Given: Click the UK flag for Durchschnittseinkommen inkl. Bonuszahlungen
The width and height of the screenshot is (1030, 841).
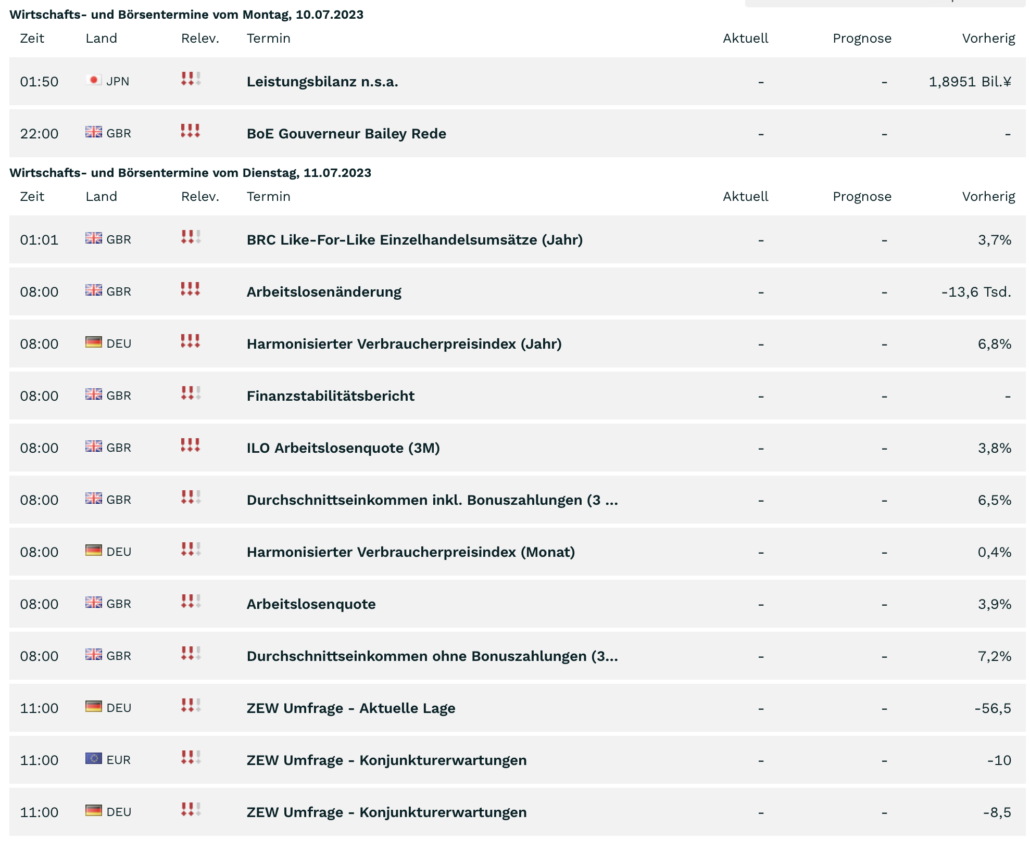Looking at the screenshot, I should click(93, 499).
